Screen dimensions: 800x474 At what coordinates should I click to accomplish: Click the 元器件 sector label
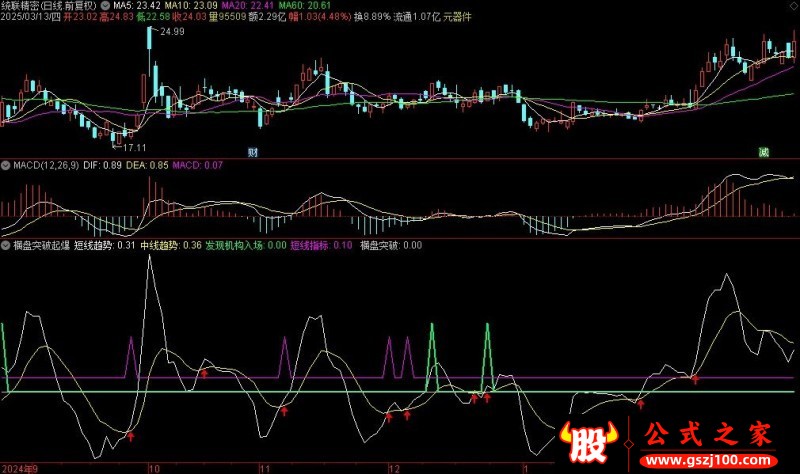coord(457,17)
